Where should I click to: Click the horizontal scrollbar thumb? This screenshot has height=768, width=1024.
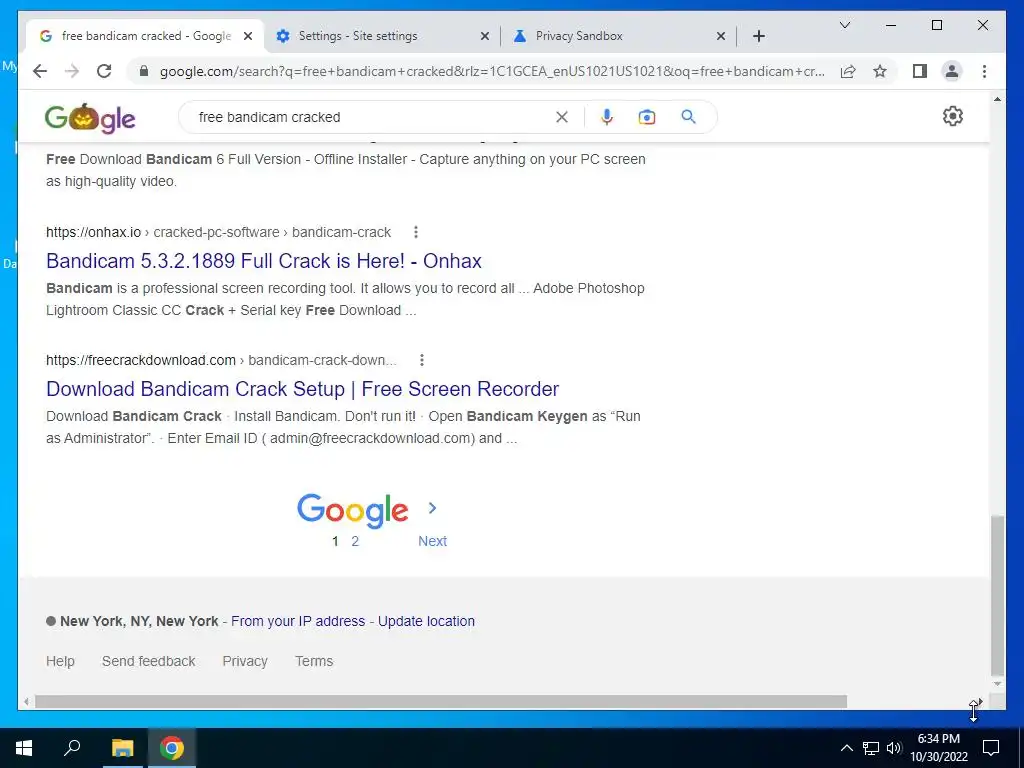441,702
